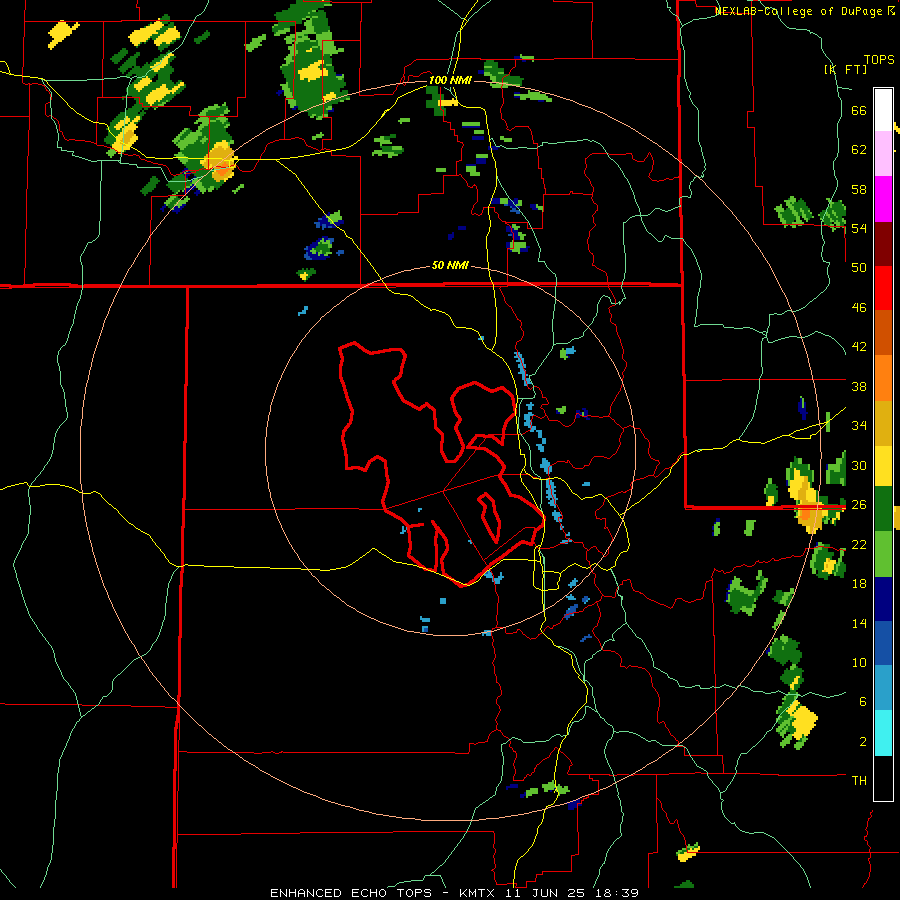Click the navy blue legend color band

point(883,599)
